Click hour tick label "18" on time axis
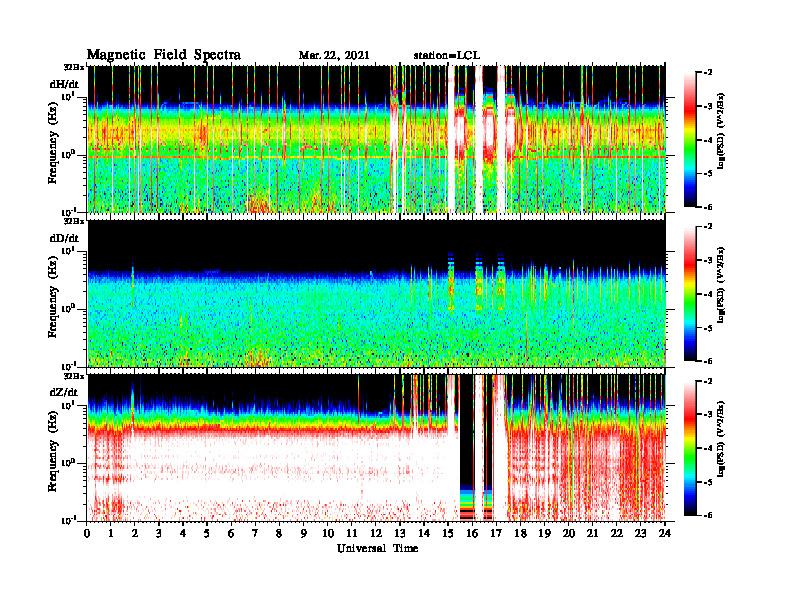792x612 pixels. (x=520, y=533)
